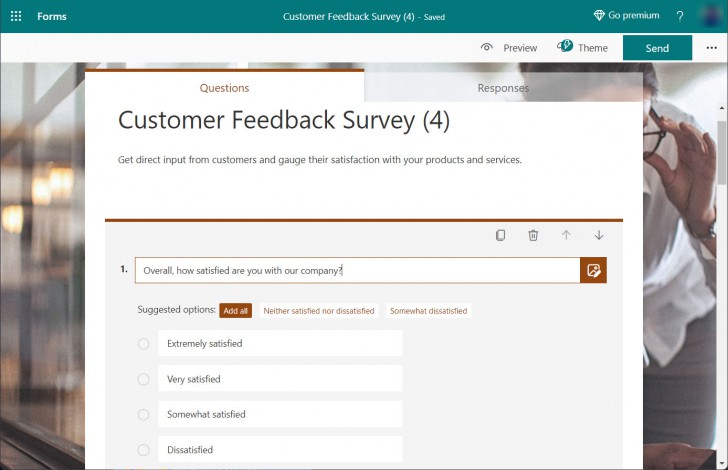This screenshot has width=728, height=470.
Task: Open the user account avatar
Action: [x=711, y=16]
